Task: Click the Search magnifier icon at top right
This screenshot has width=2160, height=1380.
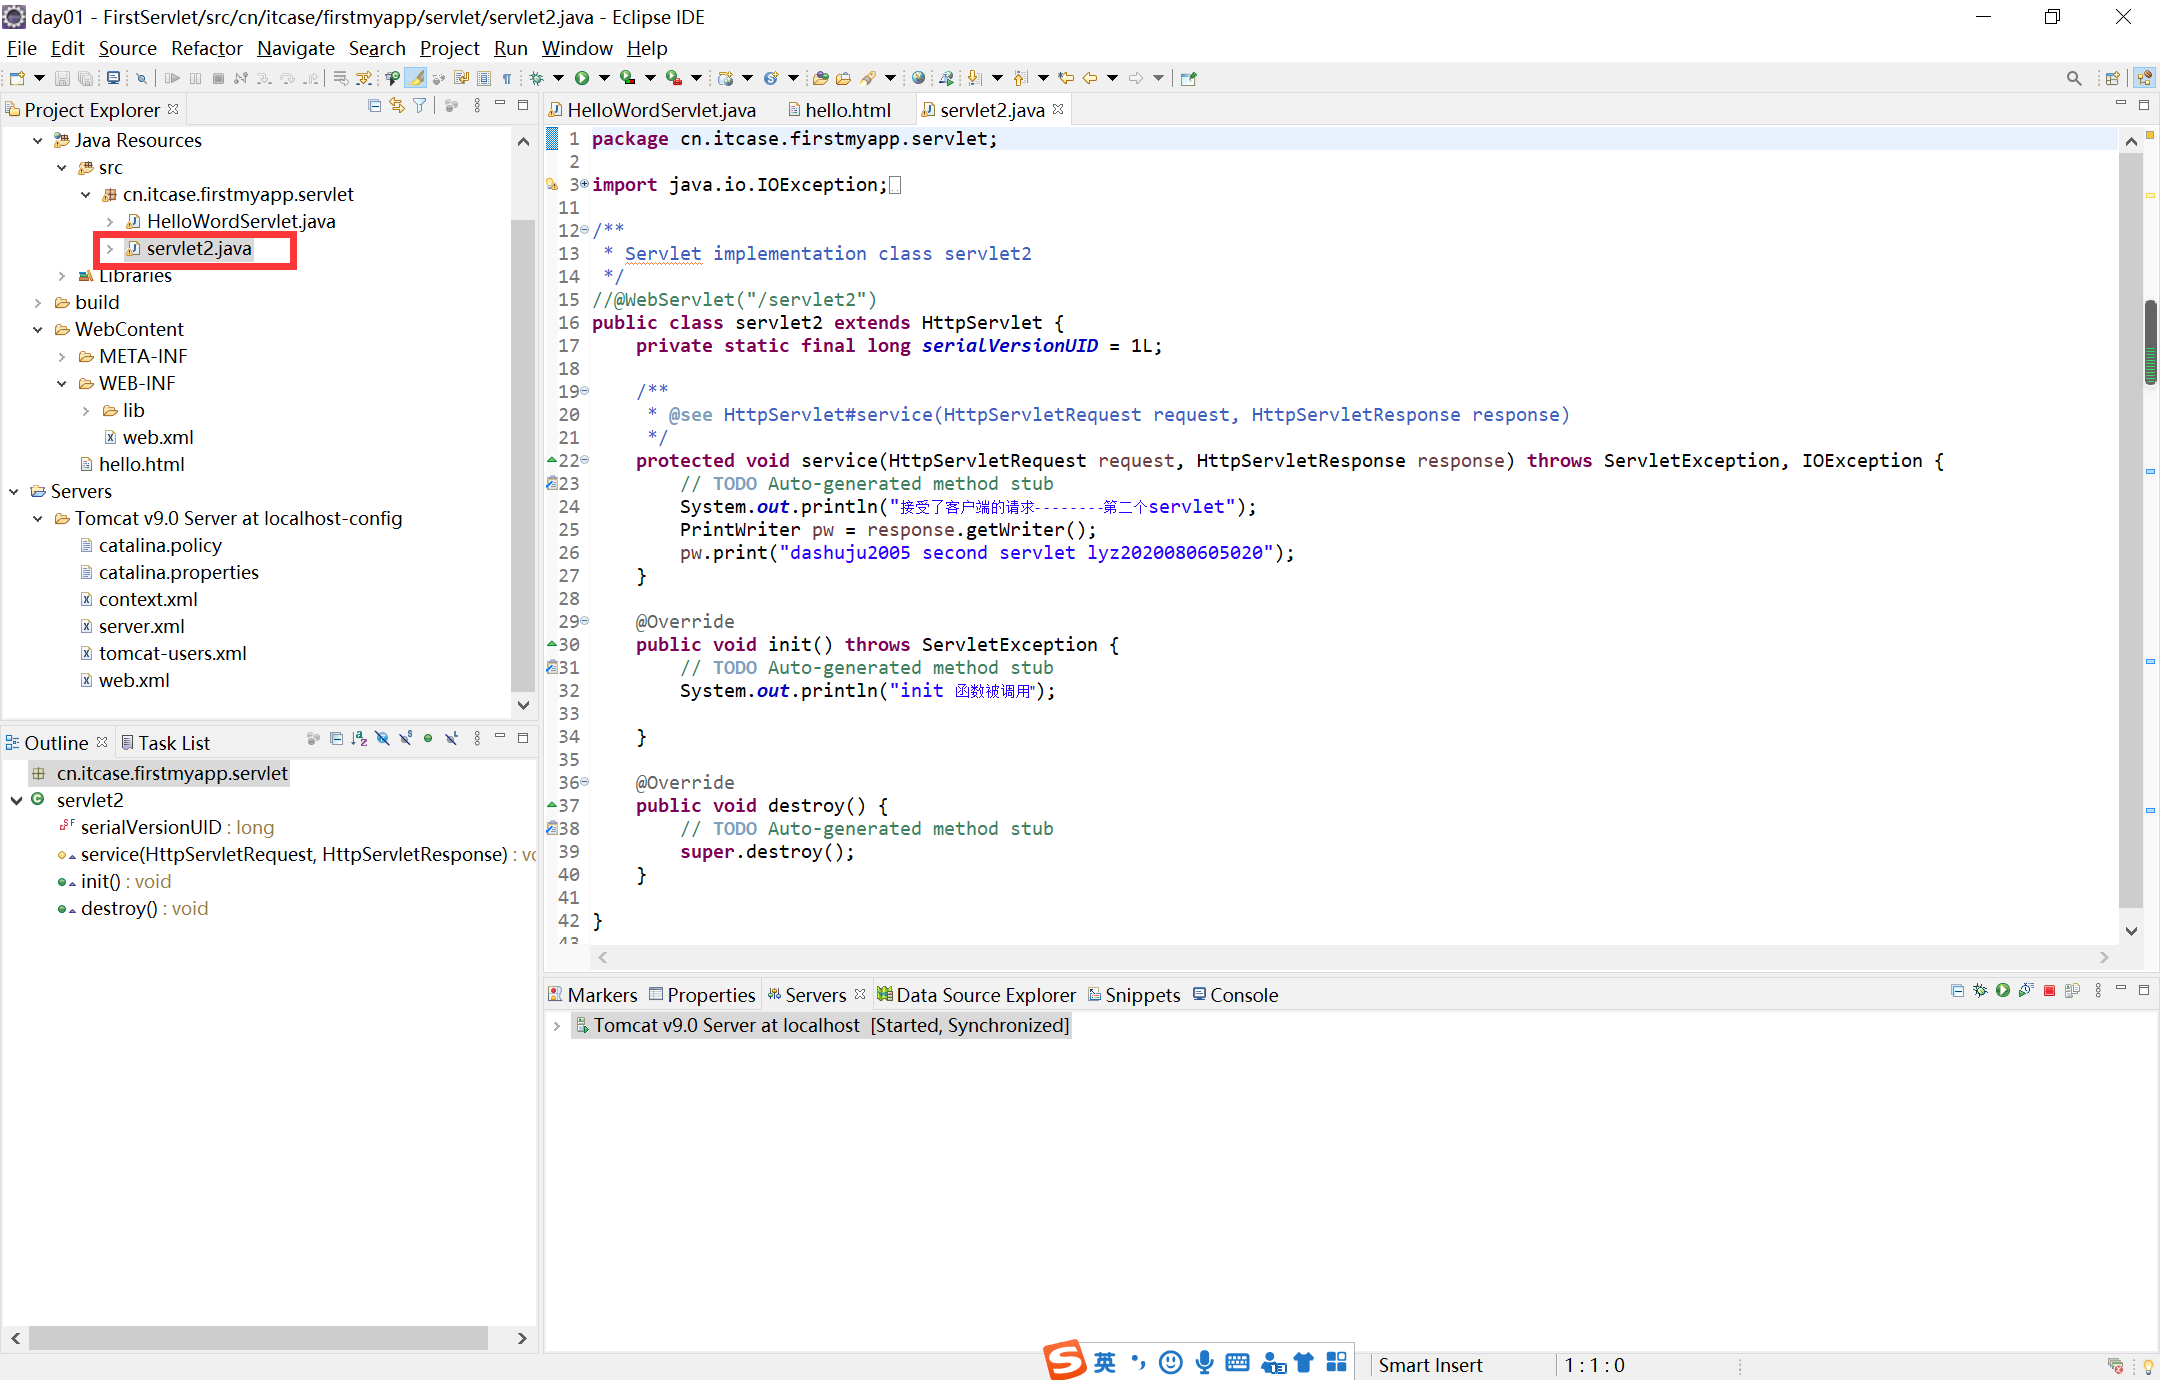Action: (x=2073, y=78)
